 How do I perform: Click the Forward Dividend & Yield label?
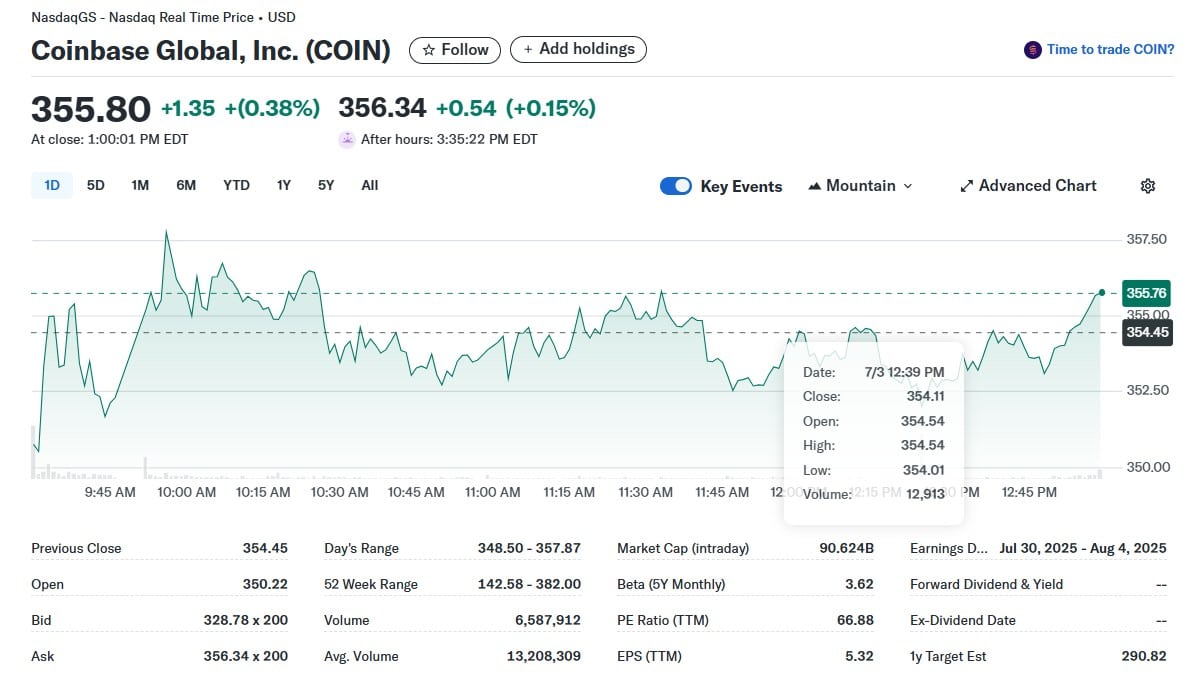(x=987, y=584)
